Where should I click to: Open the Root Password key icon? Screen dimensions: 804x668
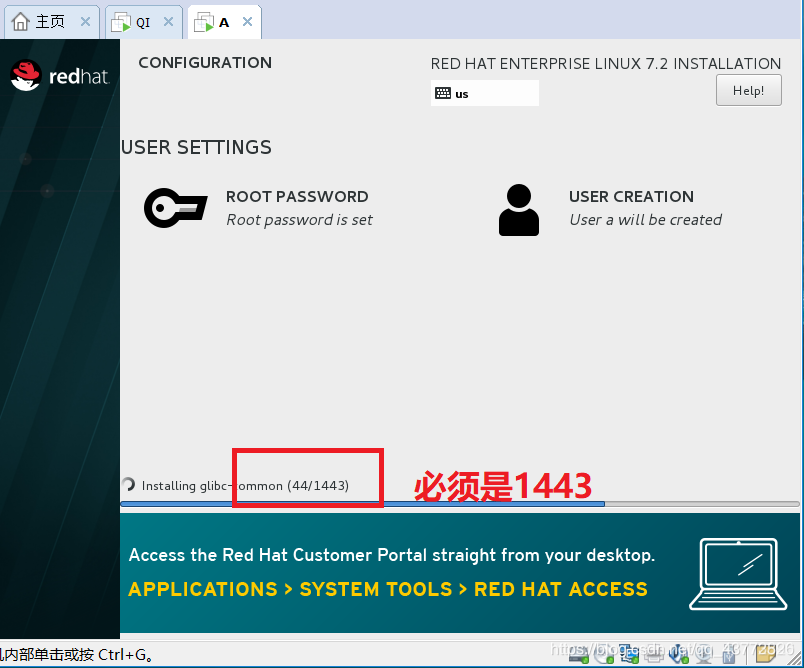(176, 208)
